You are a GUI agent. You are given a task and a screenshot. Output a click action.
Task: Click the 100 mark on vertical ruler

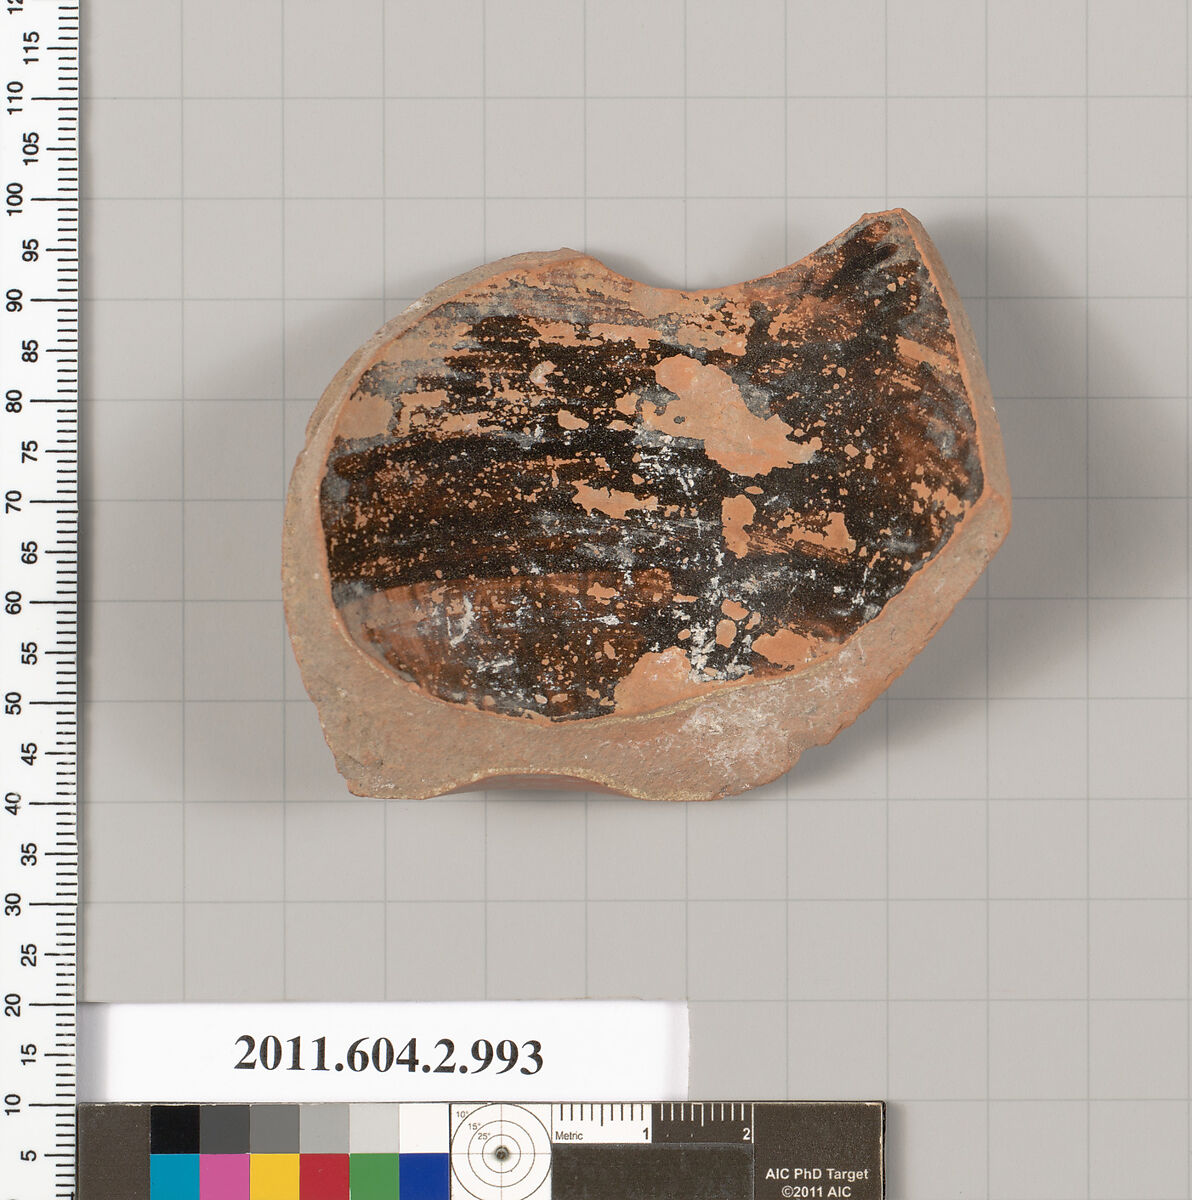coord(14,199)
